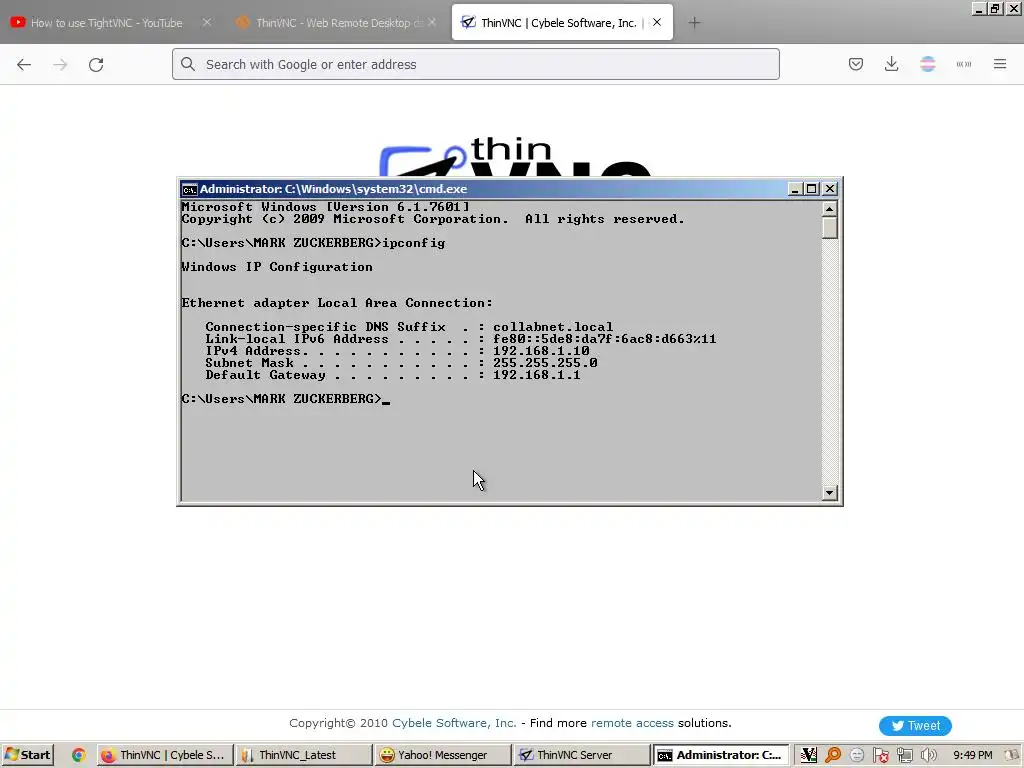
Task: Click the cmd scrollbar down arrow
Action: [x=829, y=493]
